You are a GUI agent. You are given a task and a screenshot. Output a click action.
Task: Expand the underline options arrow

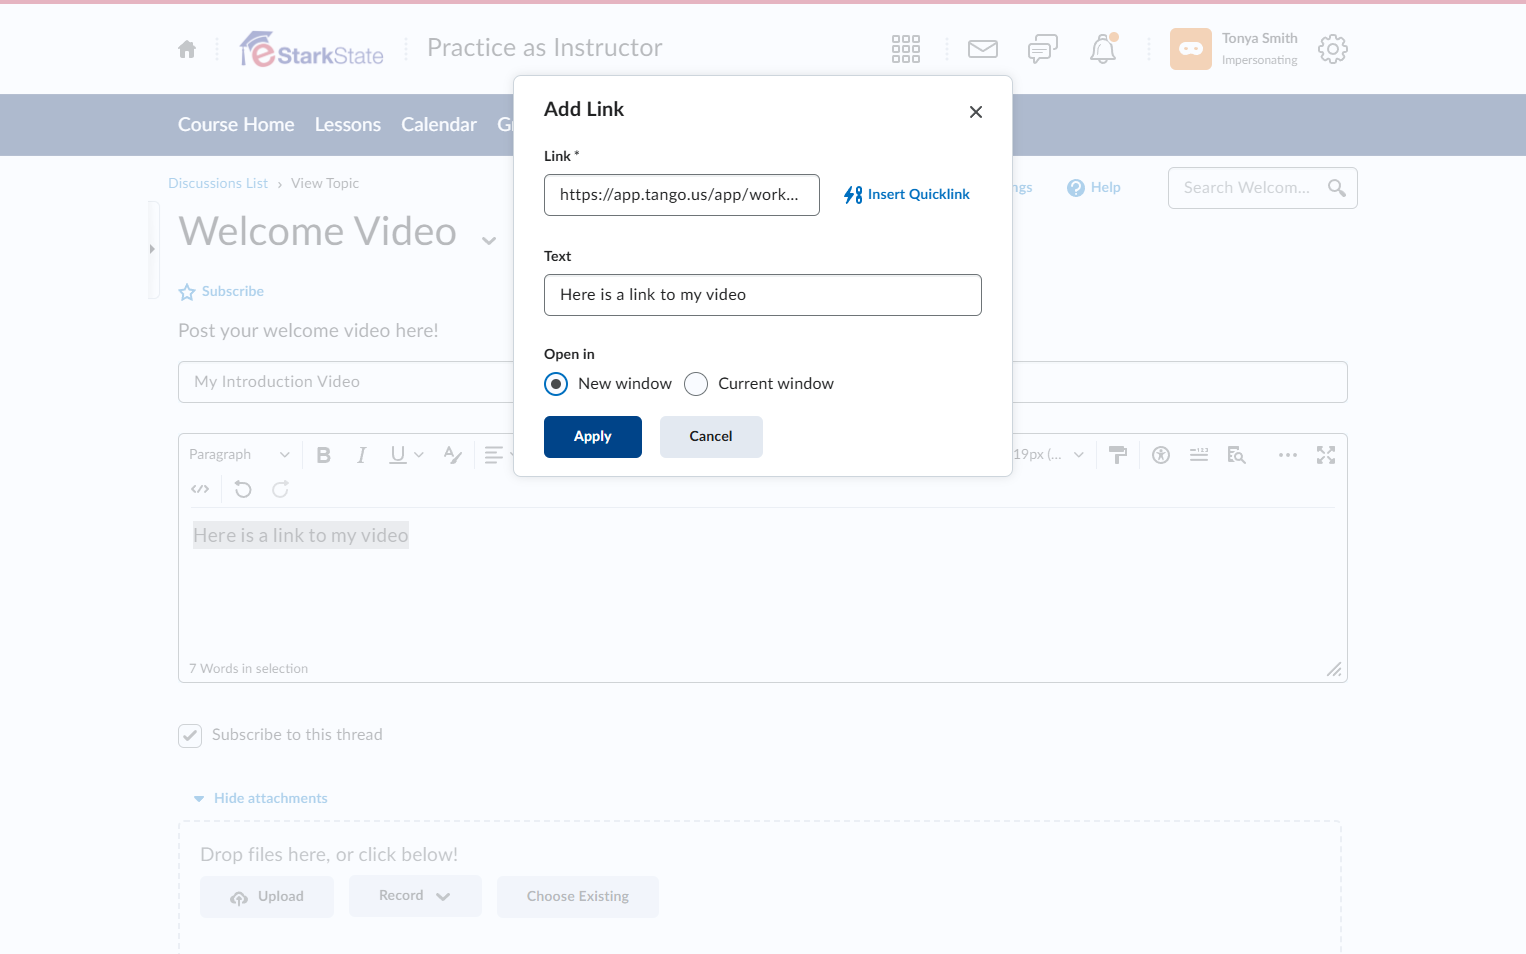point(419,455)
